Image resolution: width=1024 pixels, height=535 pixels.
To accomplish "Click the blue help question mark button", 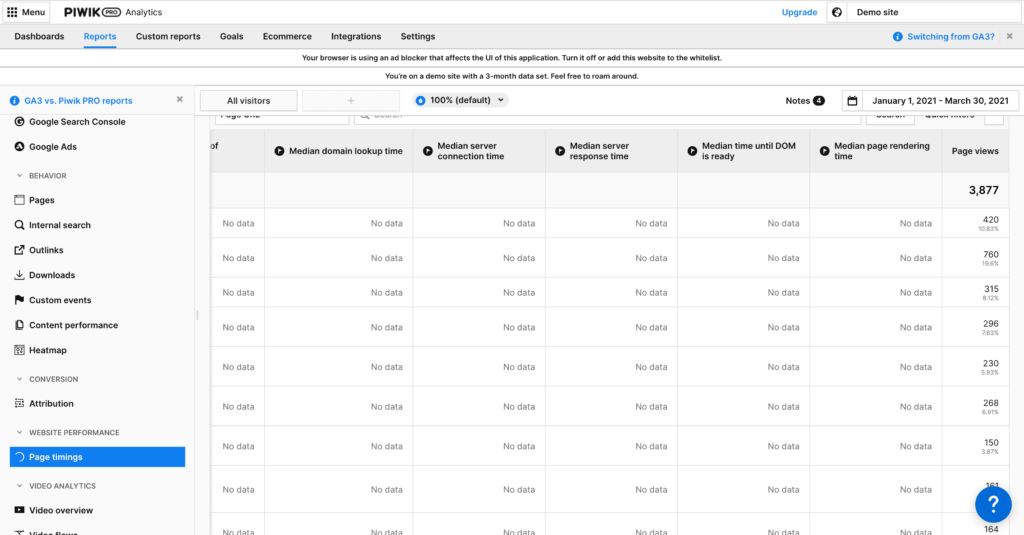I will 992,504.
